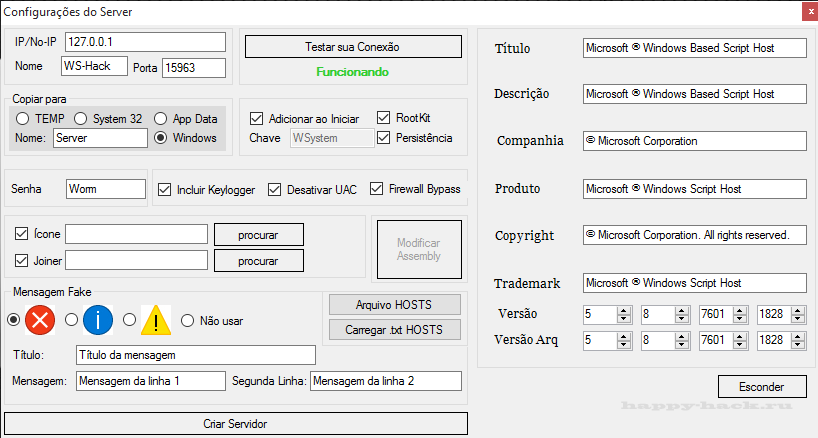Image resolution: width=818 pixels, height=438 pixels.
Task: Toggle the Firewall Bypass checkbox
Action: tap(376, 188)
